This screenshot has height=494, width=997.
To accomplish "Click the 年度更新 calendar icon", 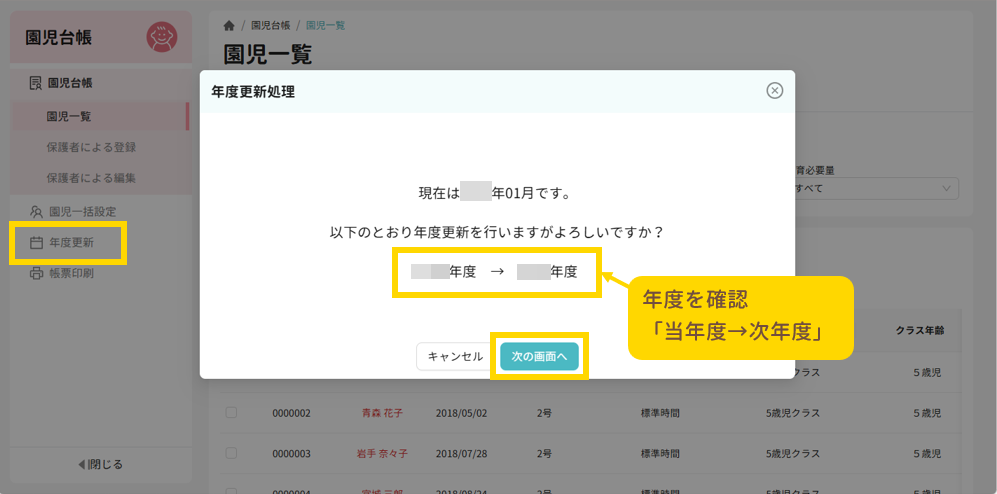I will (36, 242).
